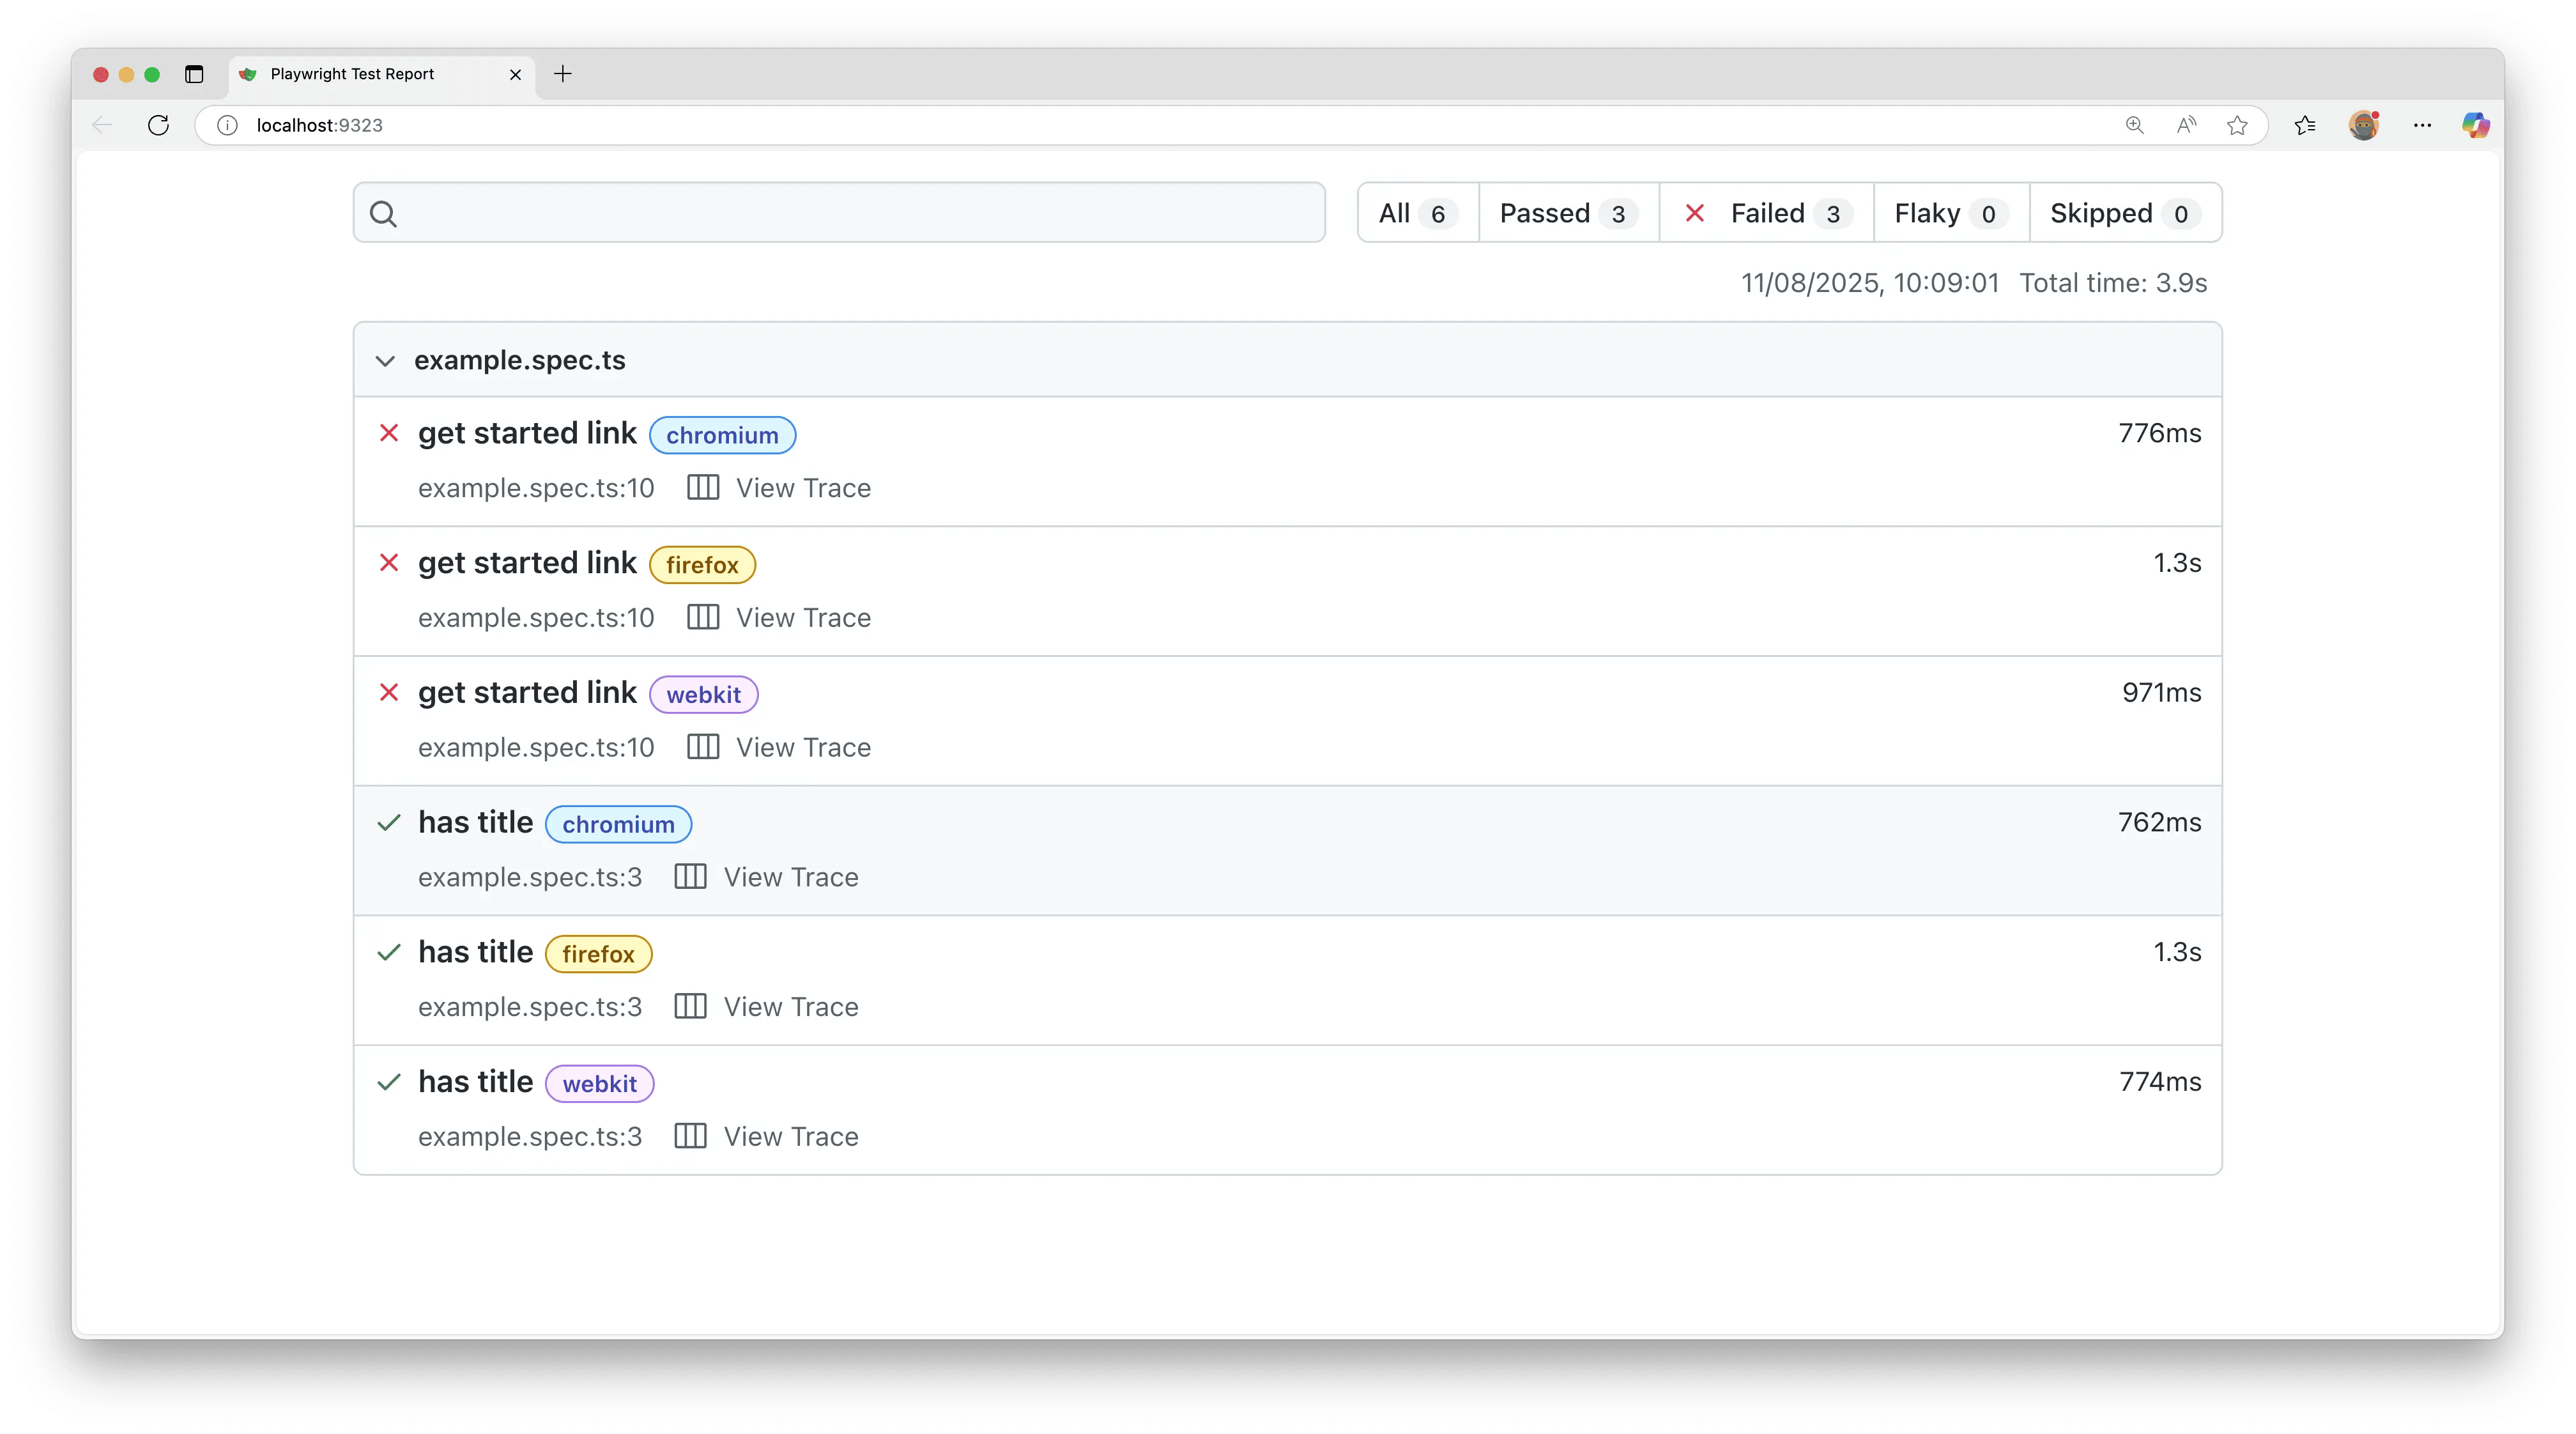Collapse the example.spec.ts test group

pos(385,361)
